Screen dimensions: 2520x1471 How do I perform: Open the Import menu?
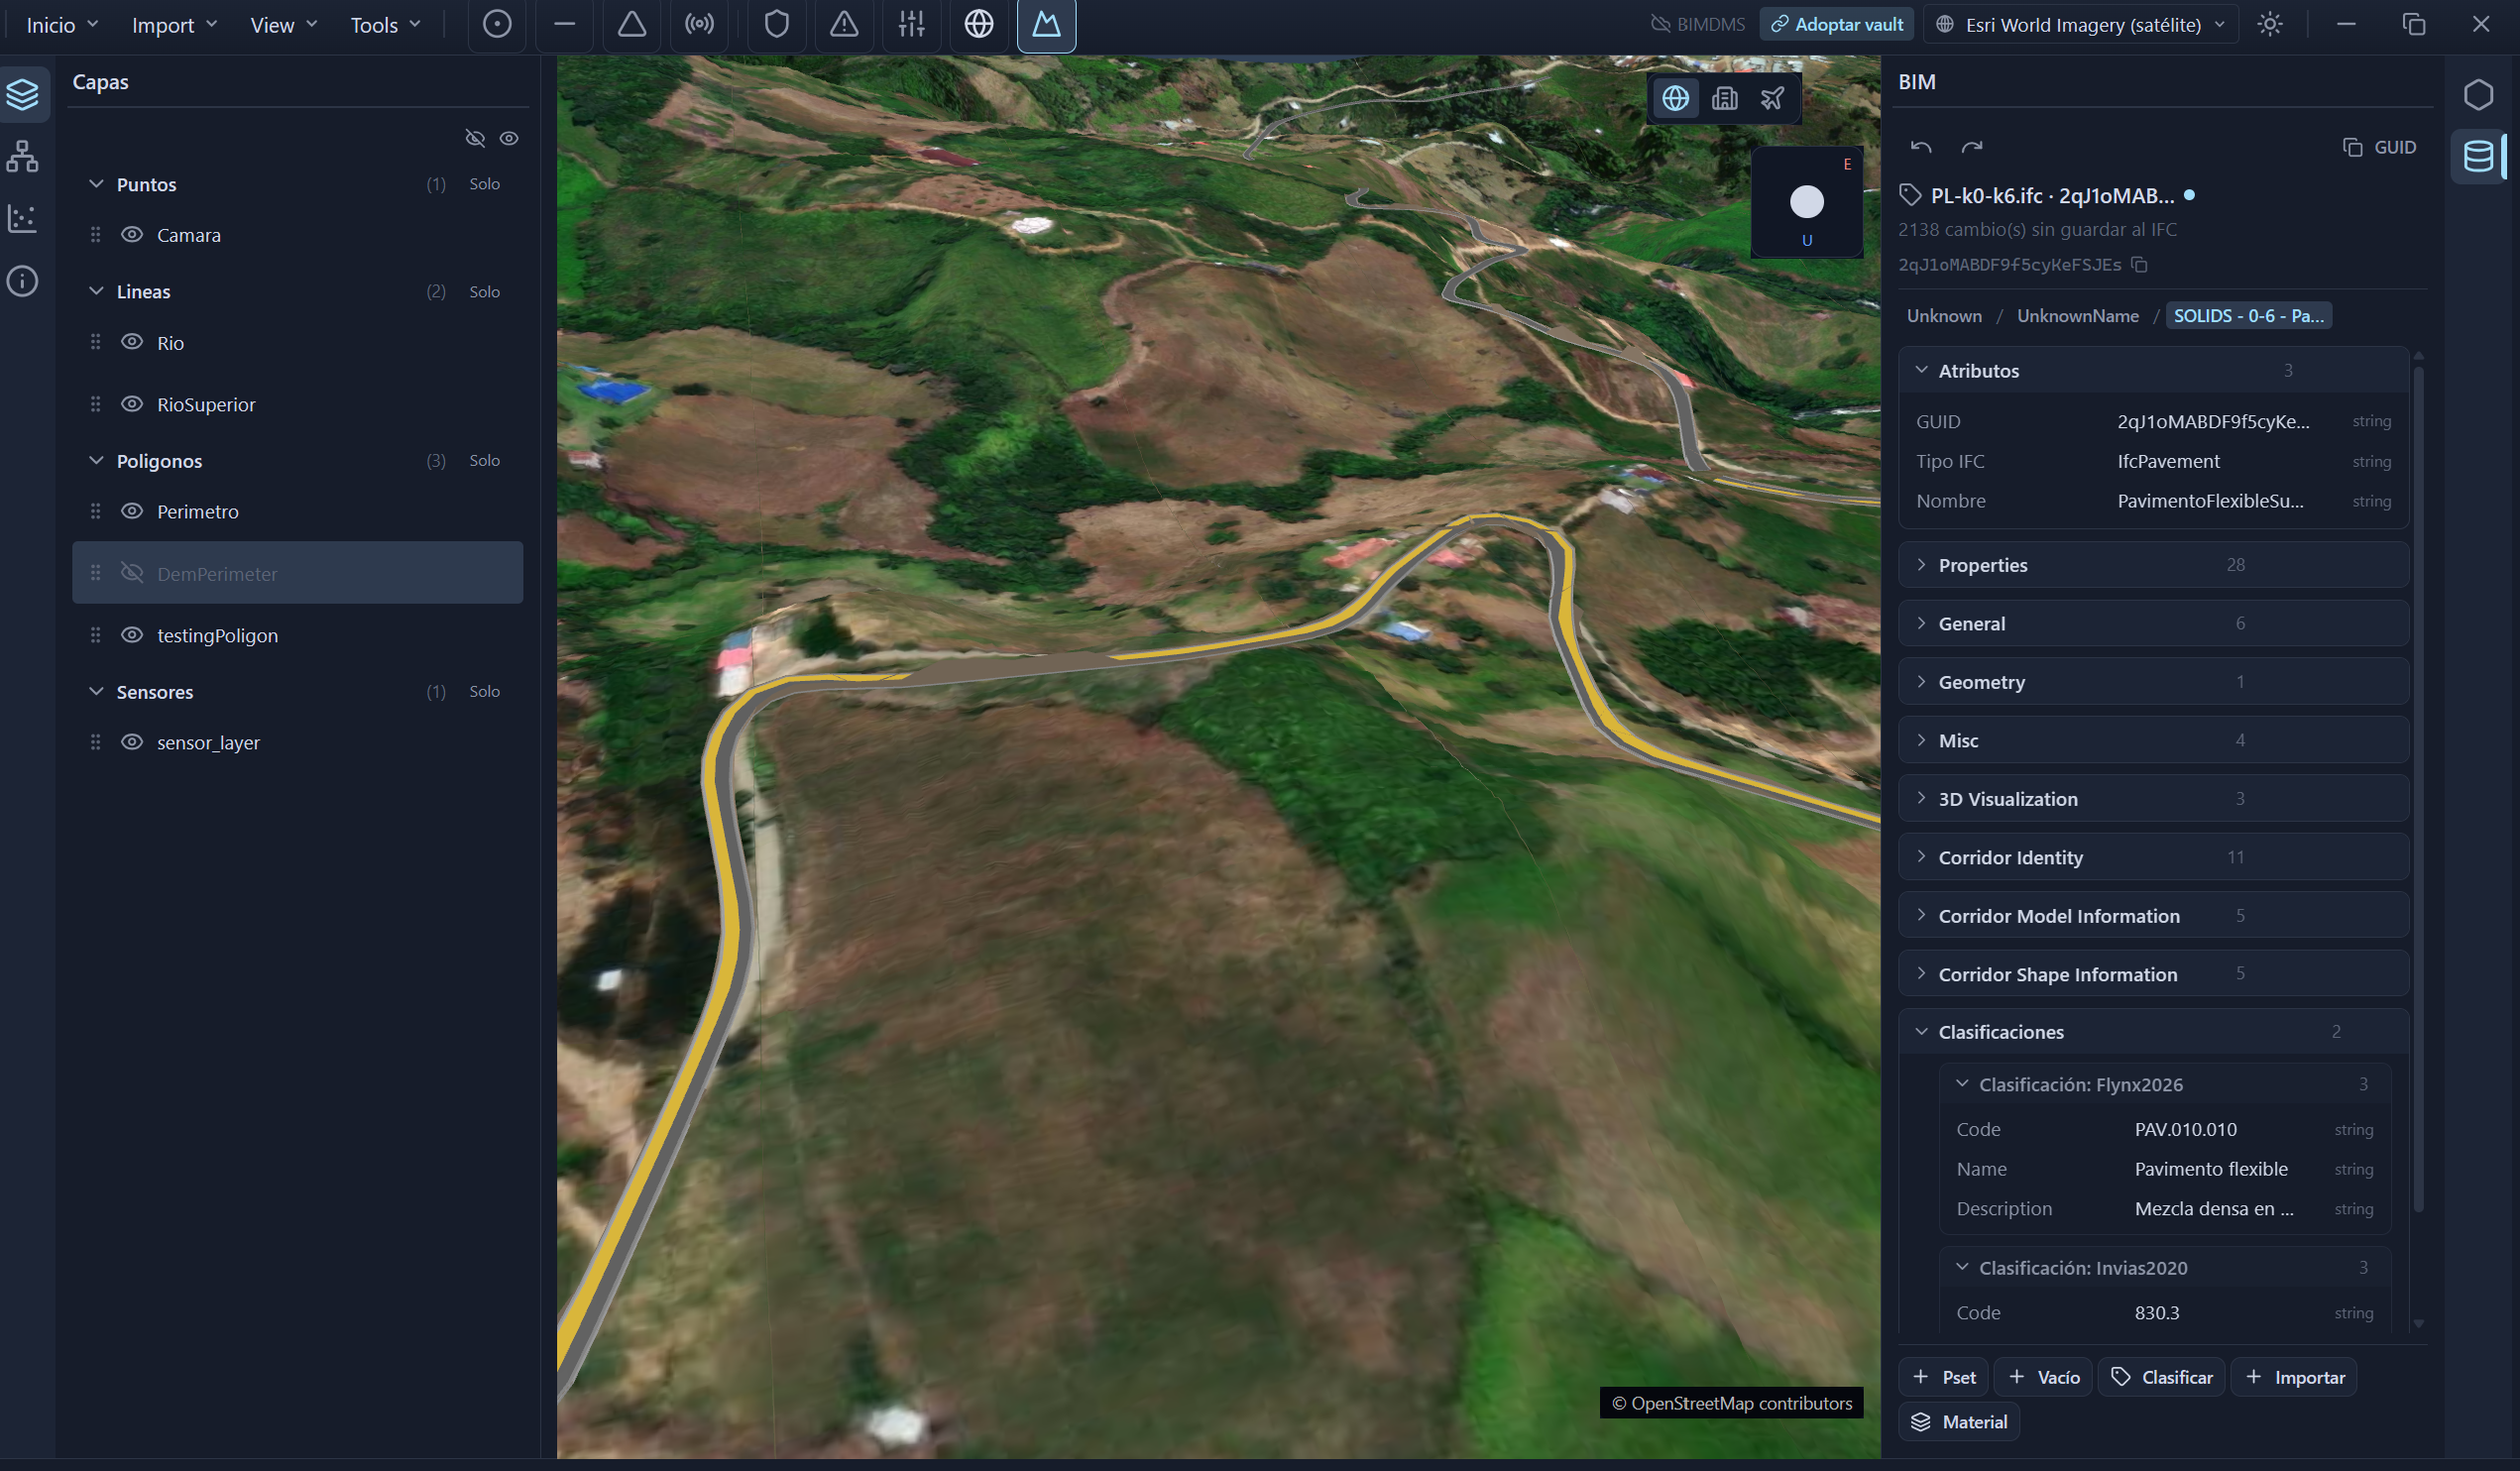coord(174,24)
